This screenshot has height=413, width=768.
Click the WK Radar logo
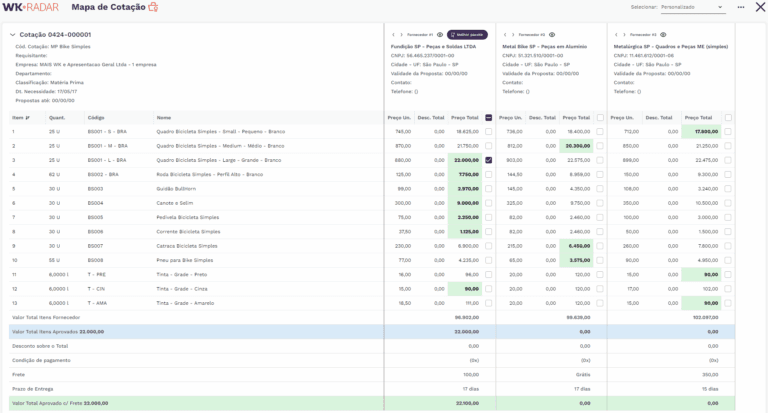[x=32, y=7]
